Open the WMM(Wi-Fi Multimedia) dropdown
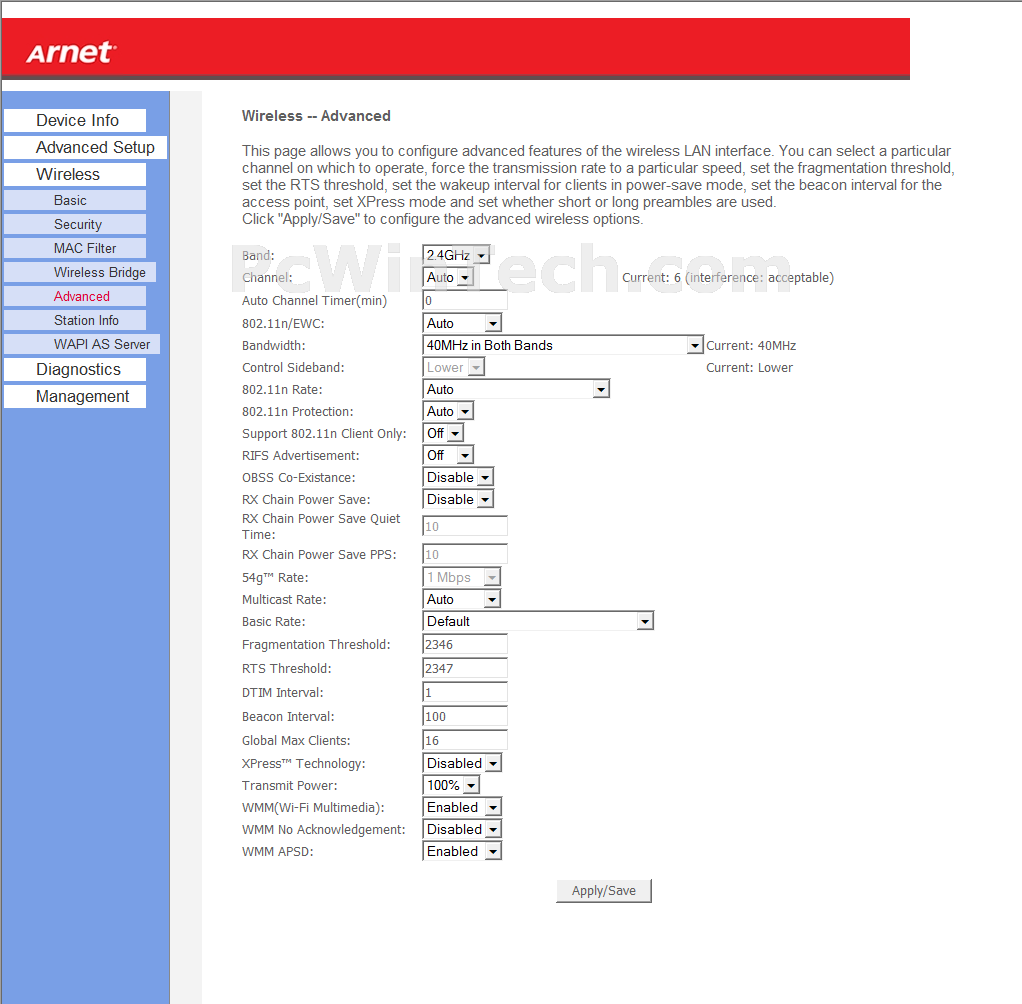This screenshot has height=1004, width=1022. 462,808
